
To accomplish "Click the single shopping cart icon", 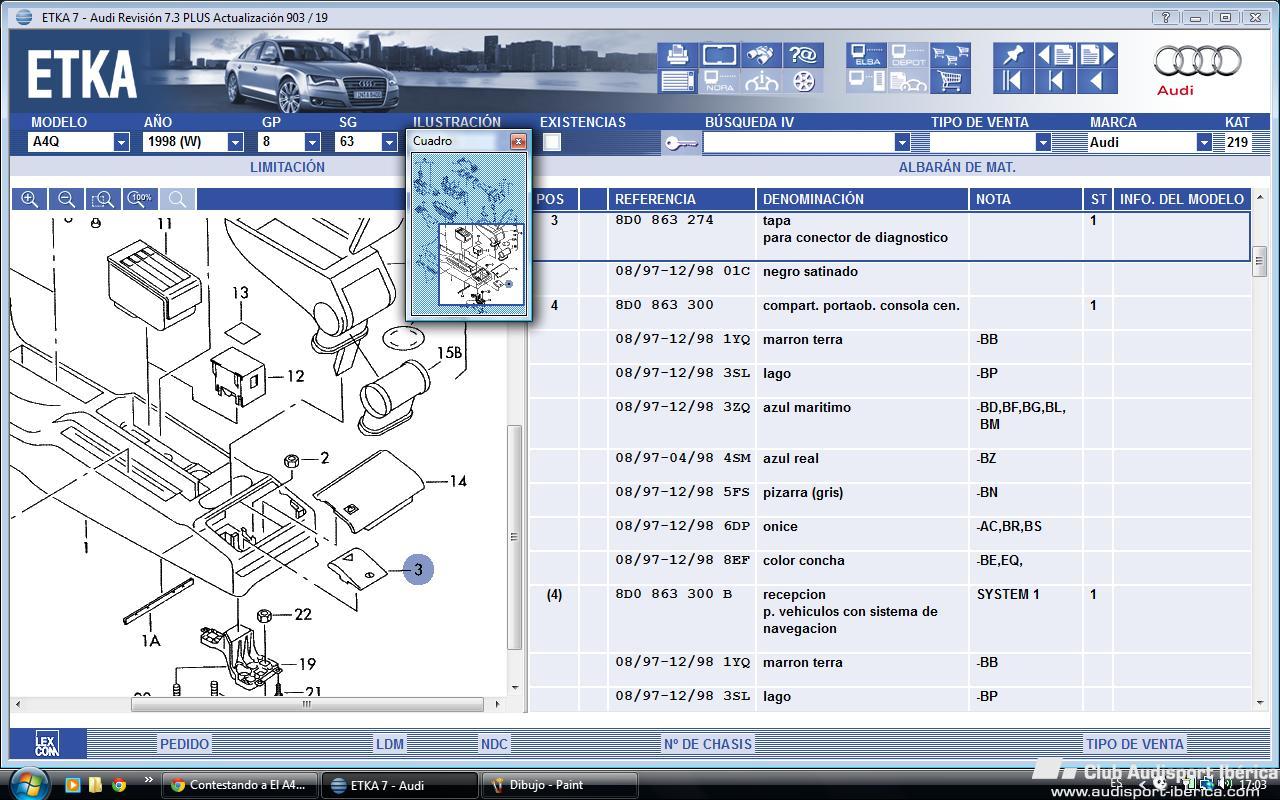I will coord(950,82).
